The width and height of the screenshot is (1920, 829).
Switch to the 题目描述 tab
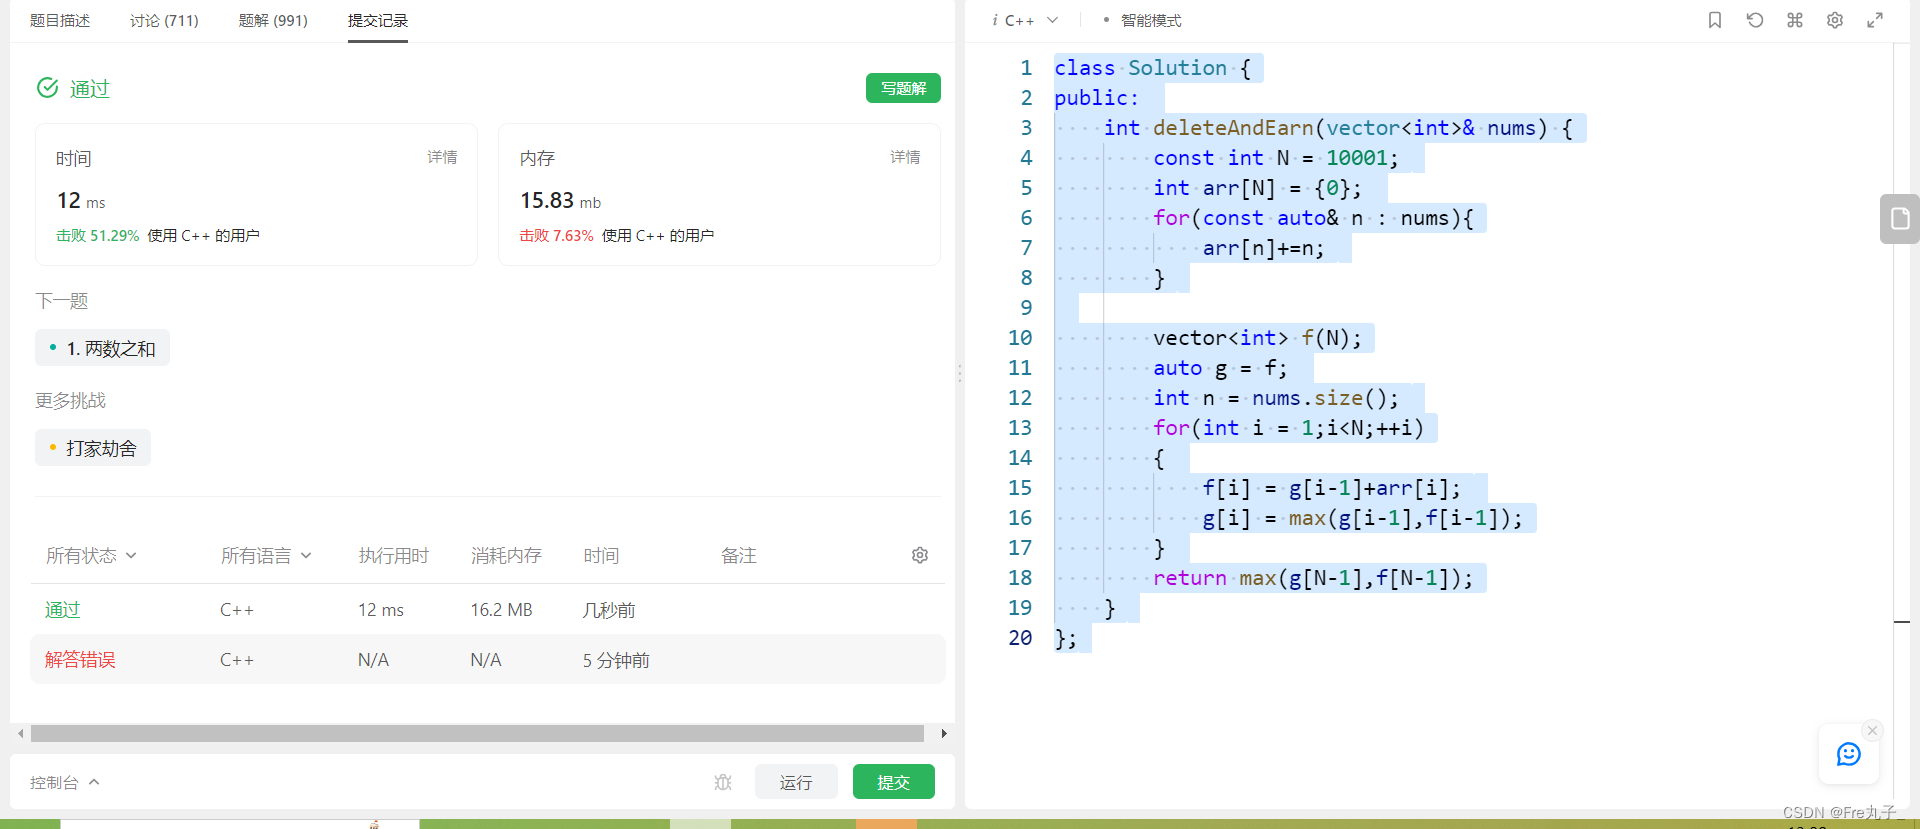coord(60,20)
